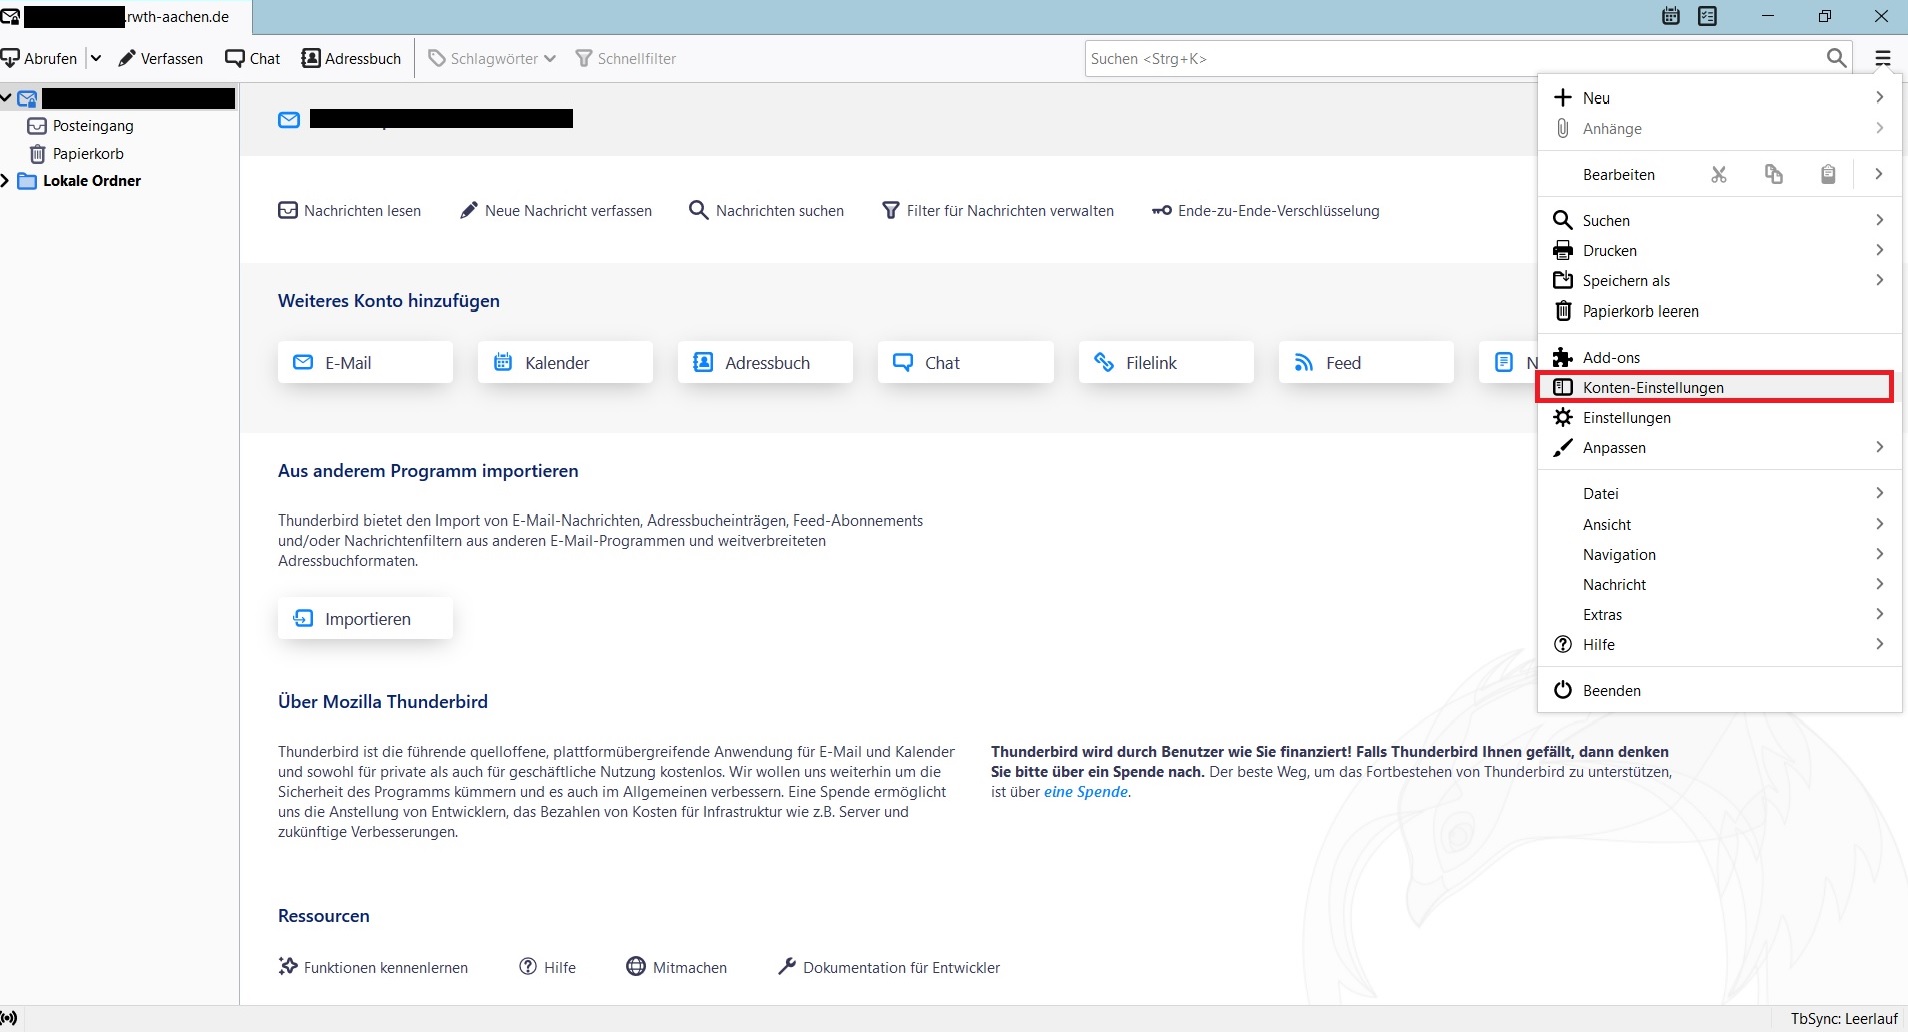Click the magnifier icon in search field
Image resolution: width=1908 pixels, height=1032 pixels.
pyautogui.click(x=1836, y=58)
